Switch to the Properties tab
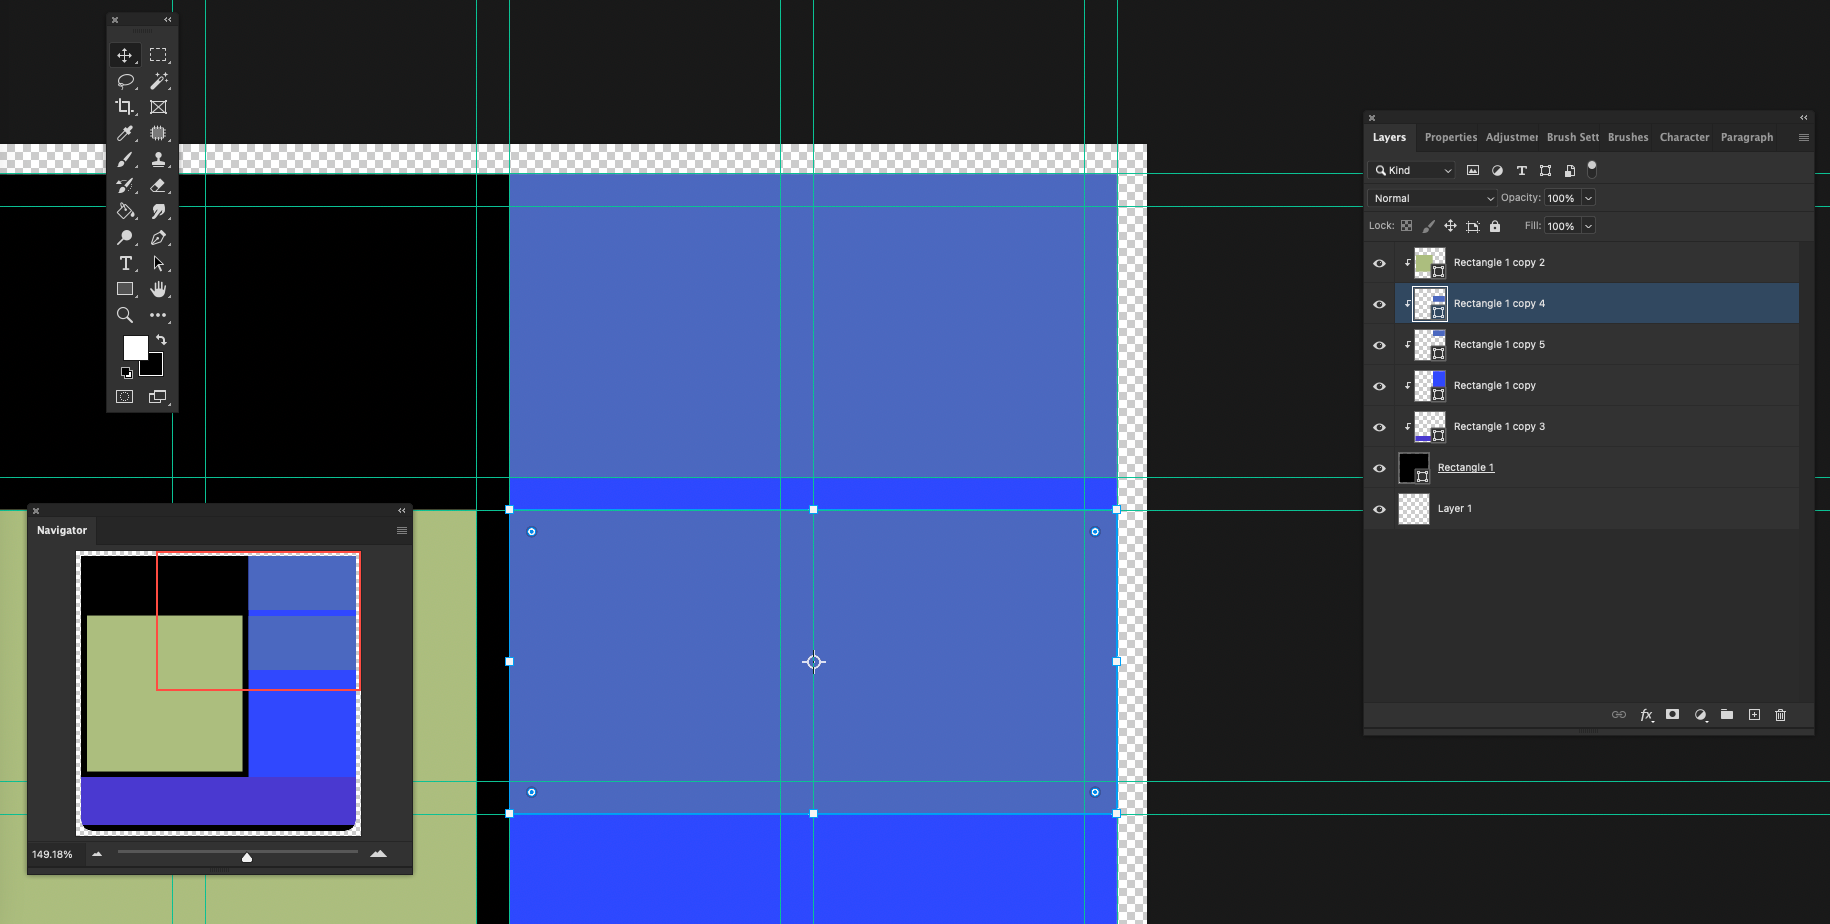 pos(1451,137)
